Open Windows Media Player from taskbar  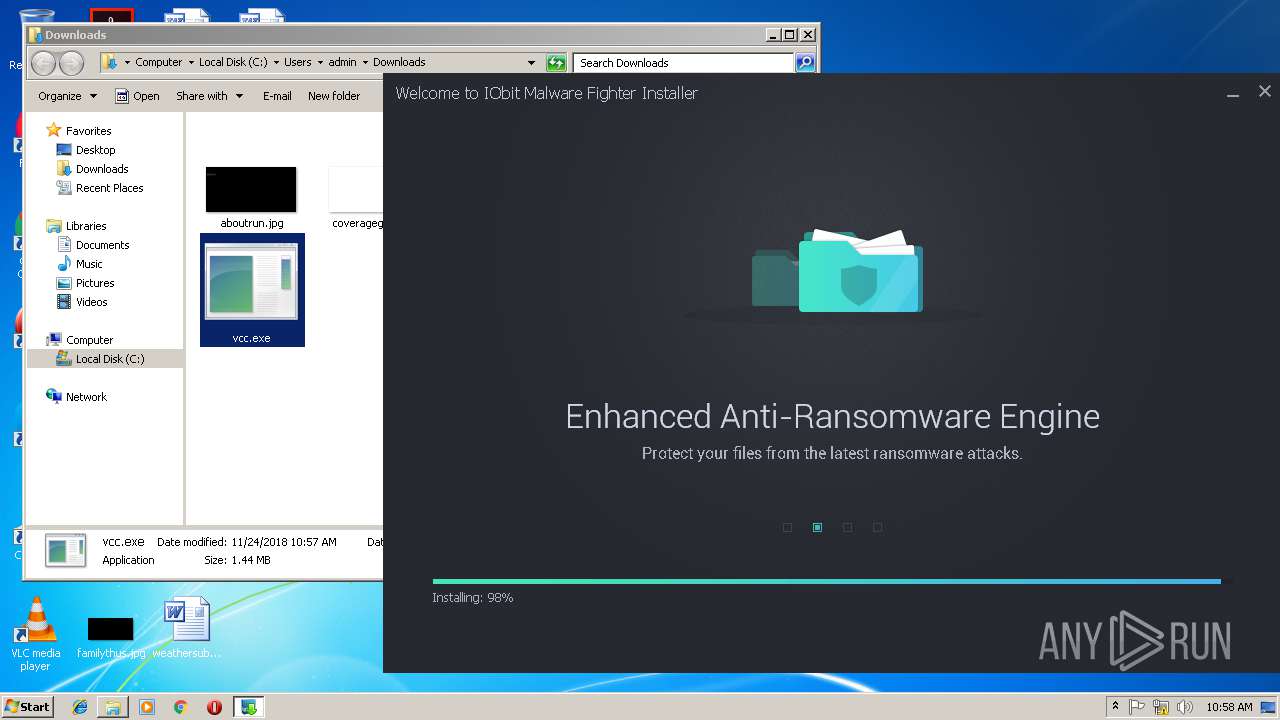pos(147,707)
